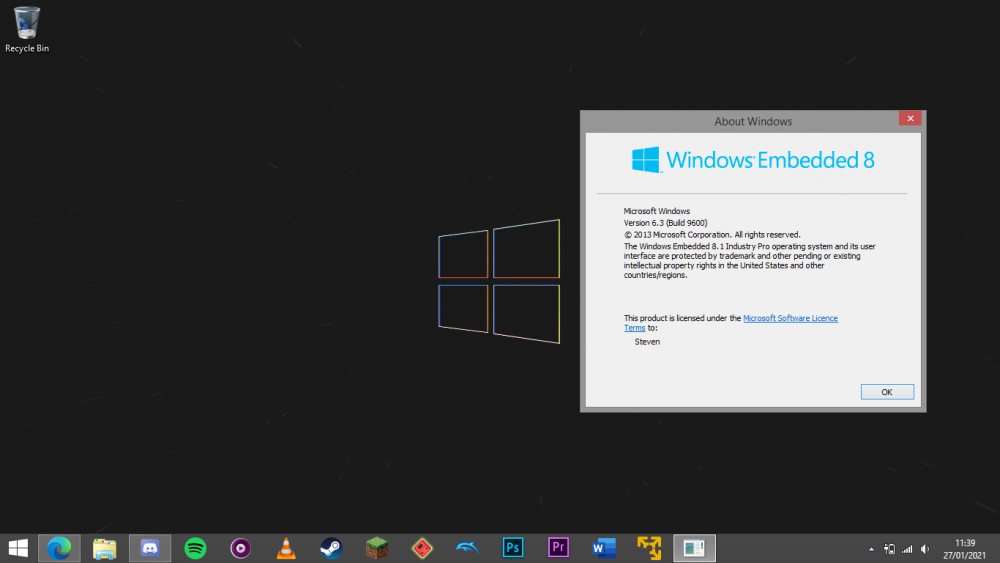Open the volume speaker control
The image size is (1000, 563).
(925, 549)
